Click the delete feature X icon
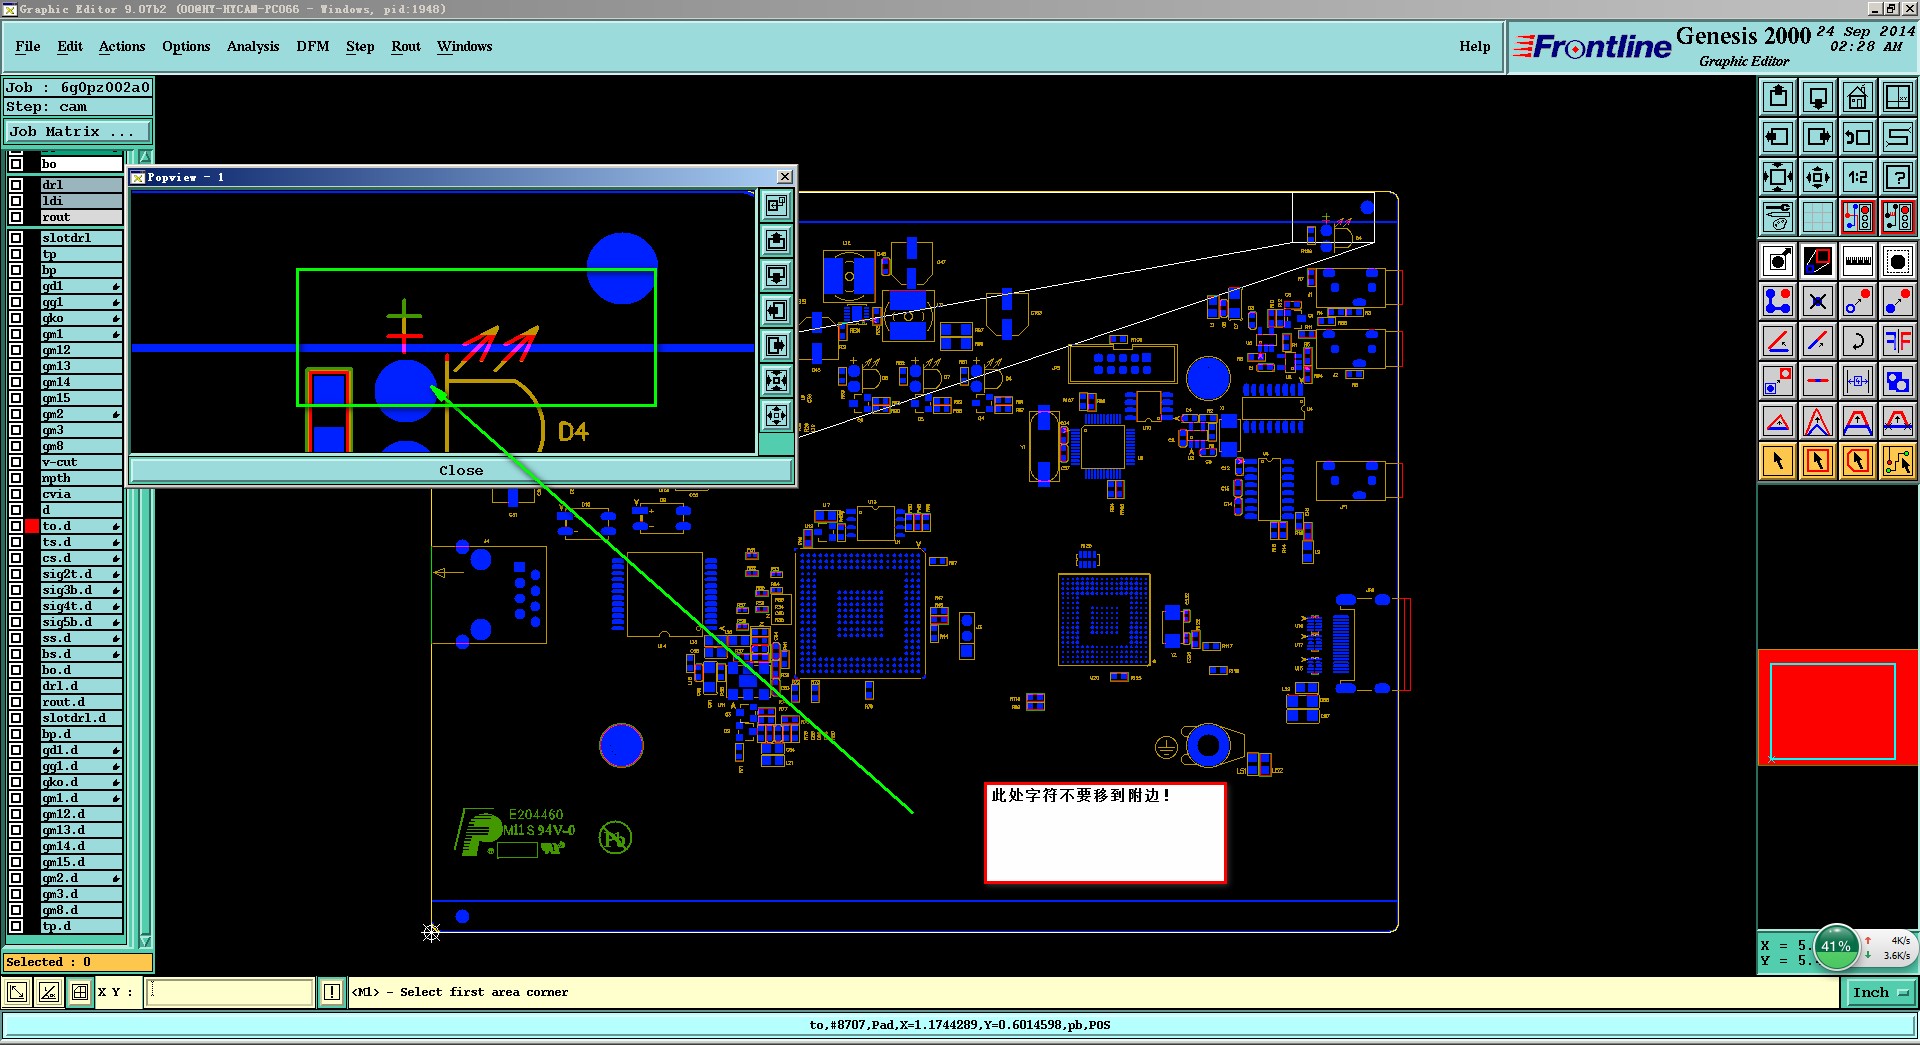The width and height of the screenshot is (1920, 1045). click(x=1818, y=301)
